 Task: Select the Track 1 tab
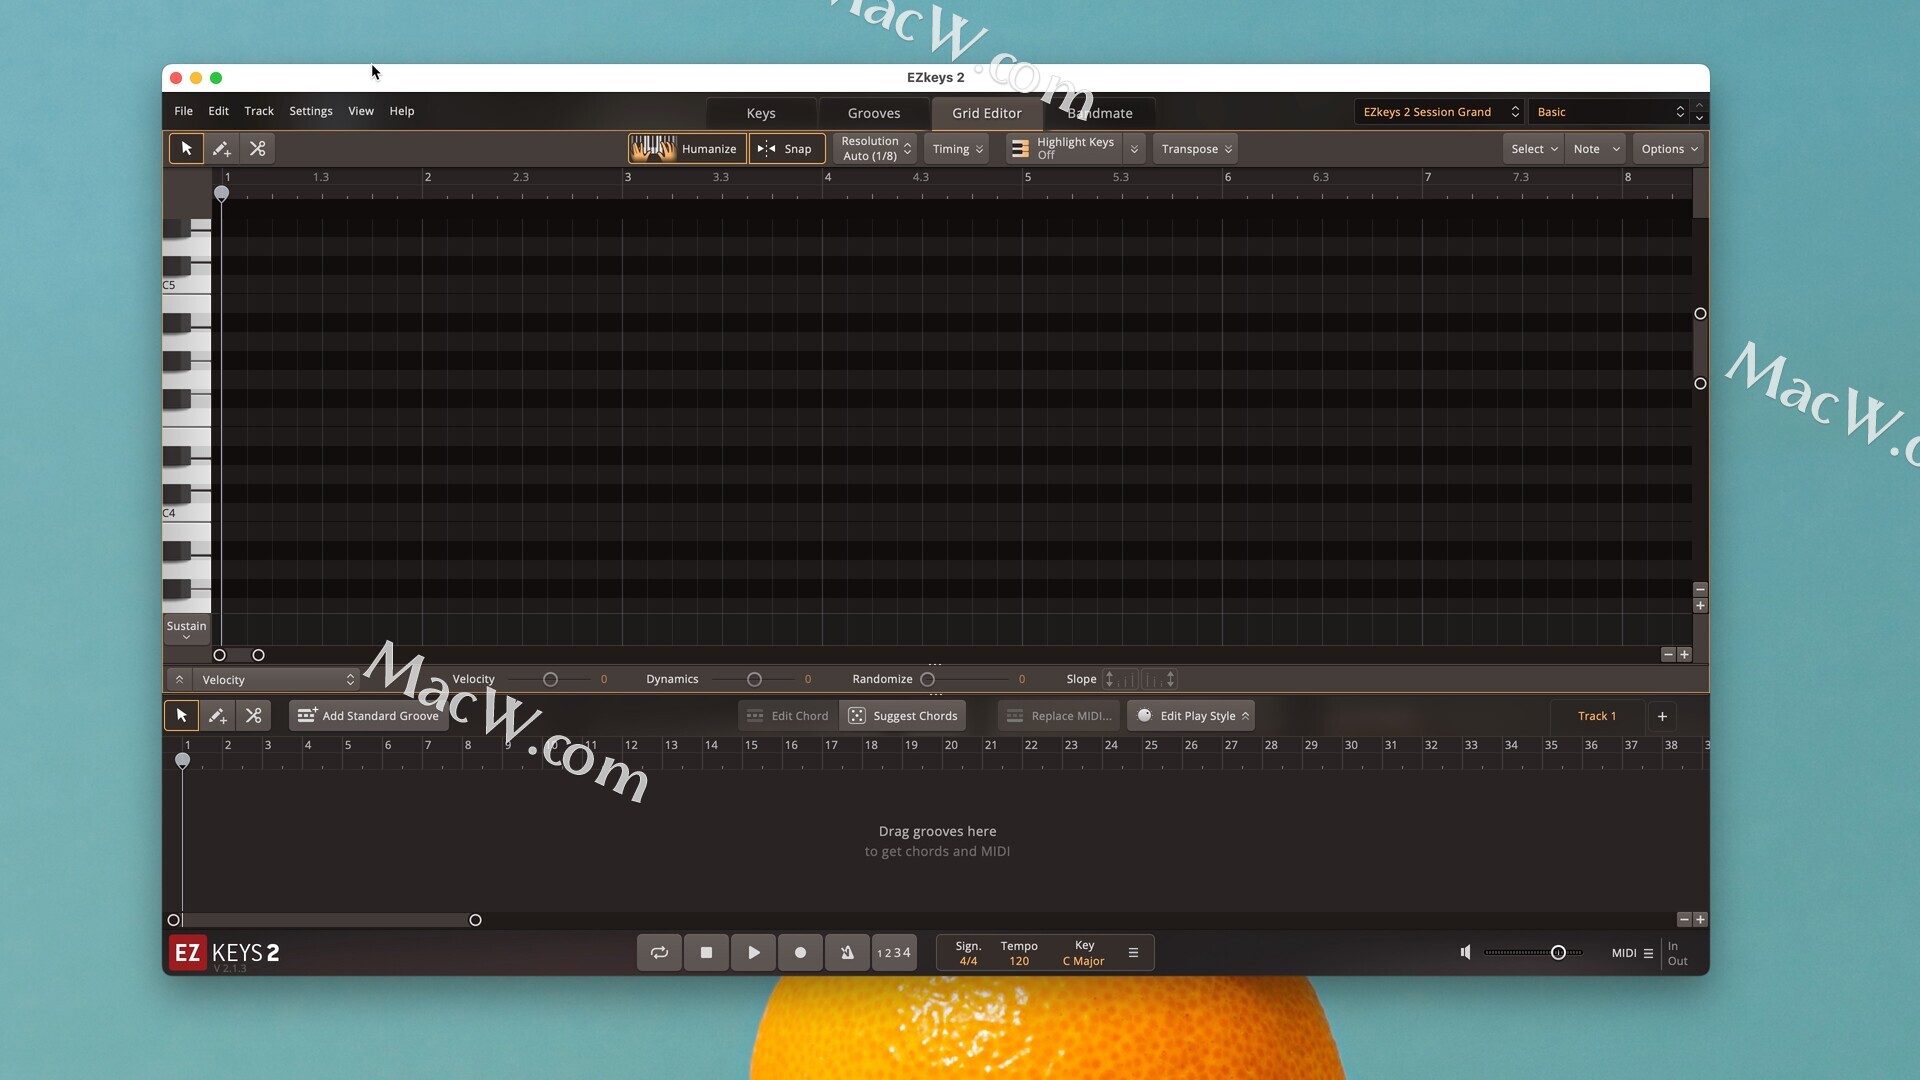coord(1597,716)
